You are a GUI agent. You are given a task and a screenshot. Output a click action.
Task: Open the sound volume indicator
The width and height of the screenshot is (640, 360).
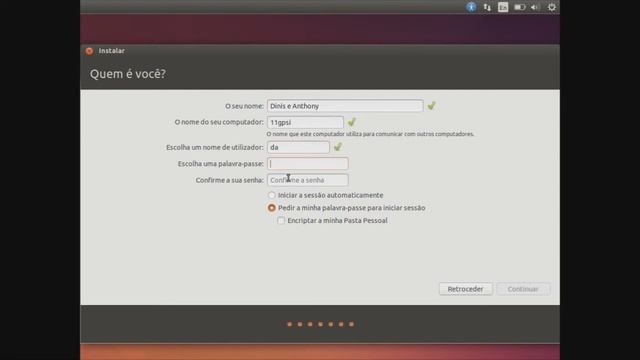pos(535,7)
